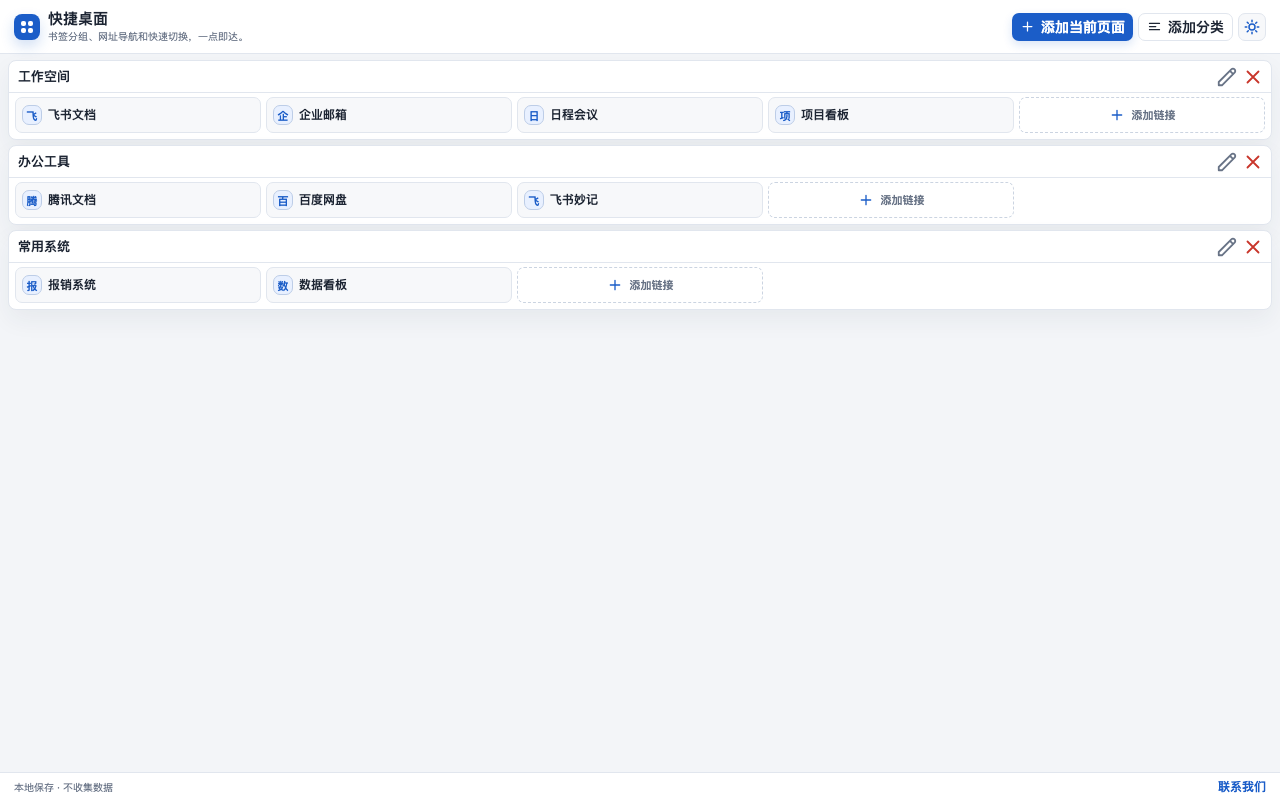Click the 工作空间 category title
This screenshot has height=800, width=1280.
click(x=44, y=77)
